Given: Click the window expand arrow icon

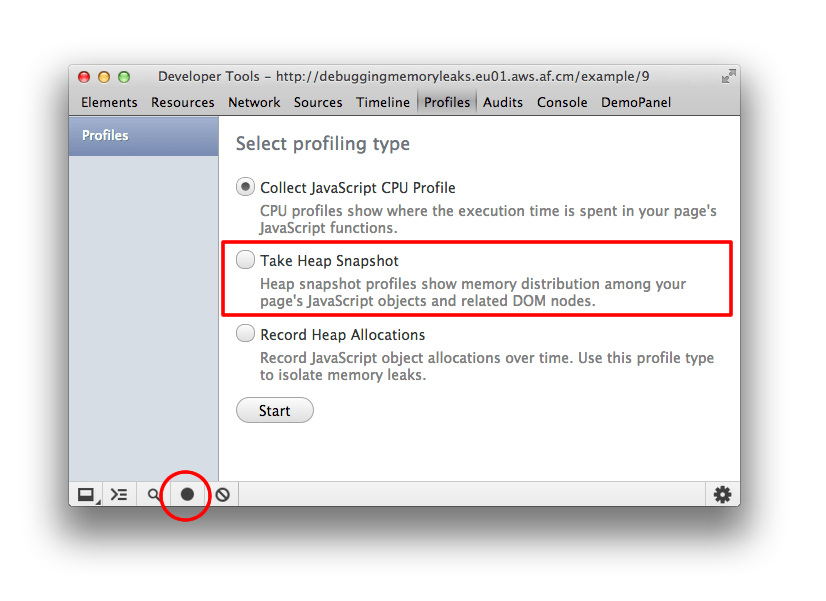Looking at the screenshot, I should click(729, 75).
